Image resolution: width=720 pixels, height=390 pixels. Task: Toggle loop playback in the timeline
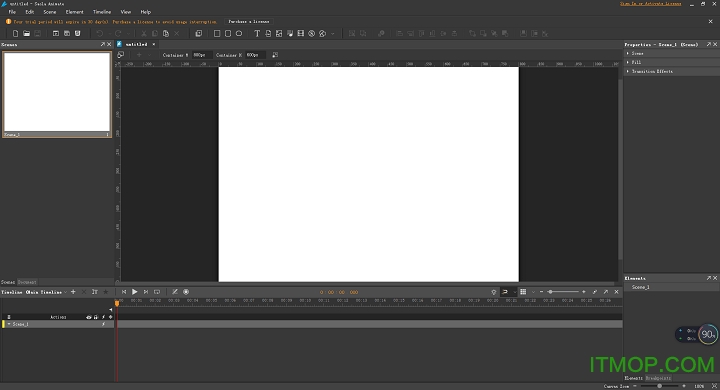[157, 292]
